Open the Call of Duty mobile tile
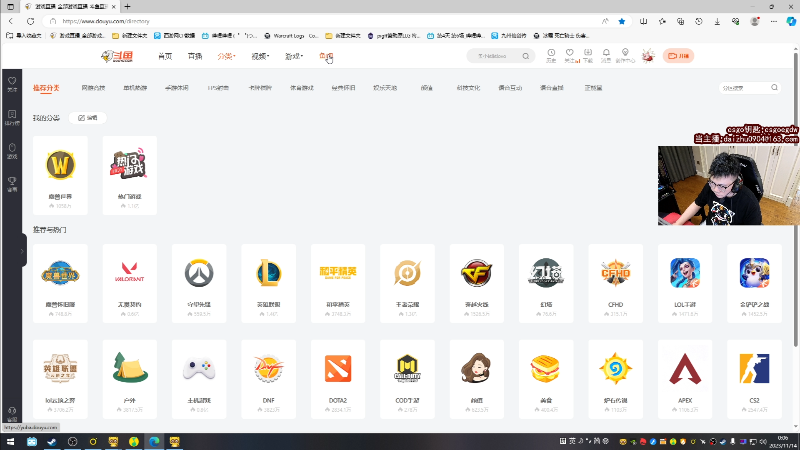Screen dimensions: 800x450 [407, 379]
